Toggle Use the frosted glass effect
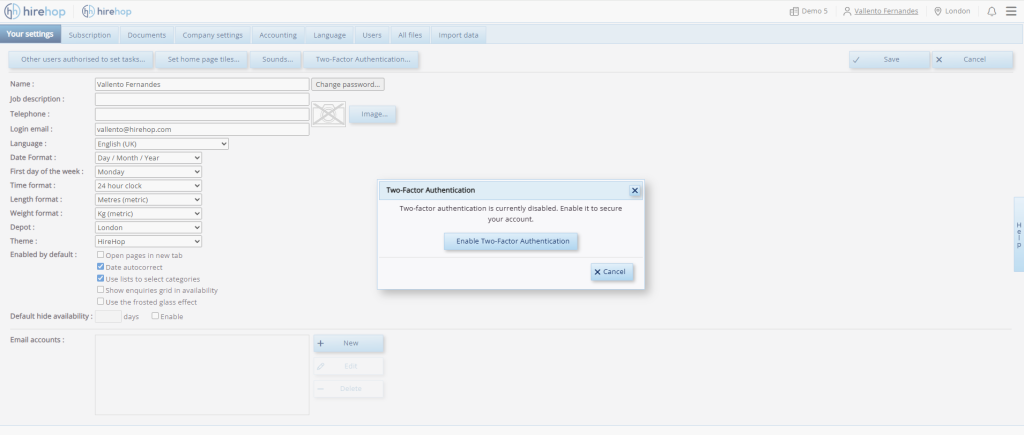The height and width of the screenshot is (435, 1024). [101, 301]
